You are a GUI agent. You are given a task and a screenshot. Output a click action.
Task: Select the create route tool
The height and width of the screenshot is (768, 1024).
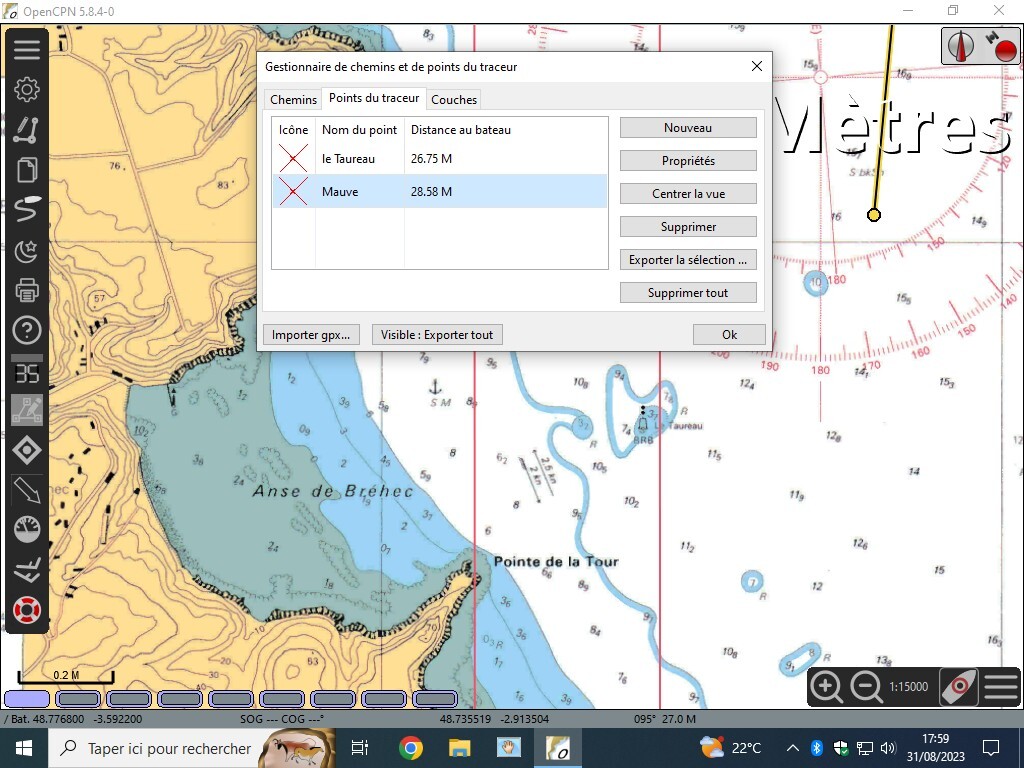pos(27,129)
